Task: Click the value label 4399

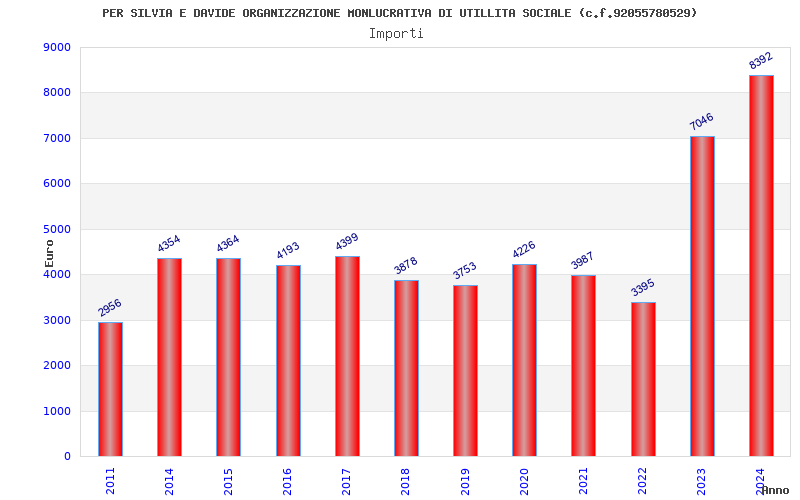Action: pyautogui.click(x=347, y=241)
